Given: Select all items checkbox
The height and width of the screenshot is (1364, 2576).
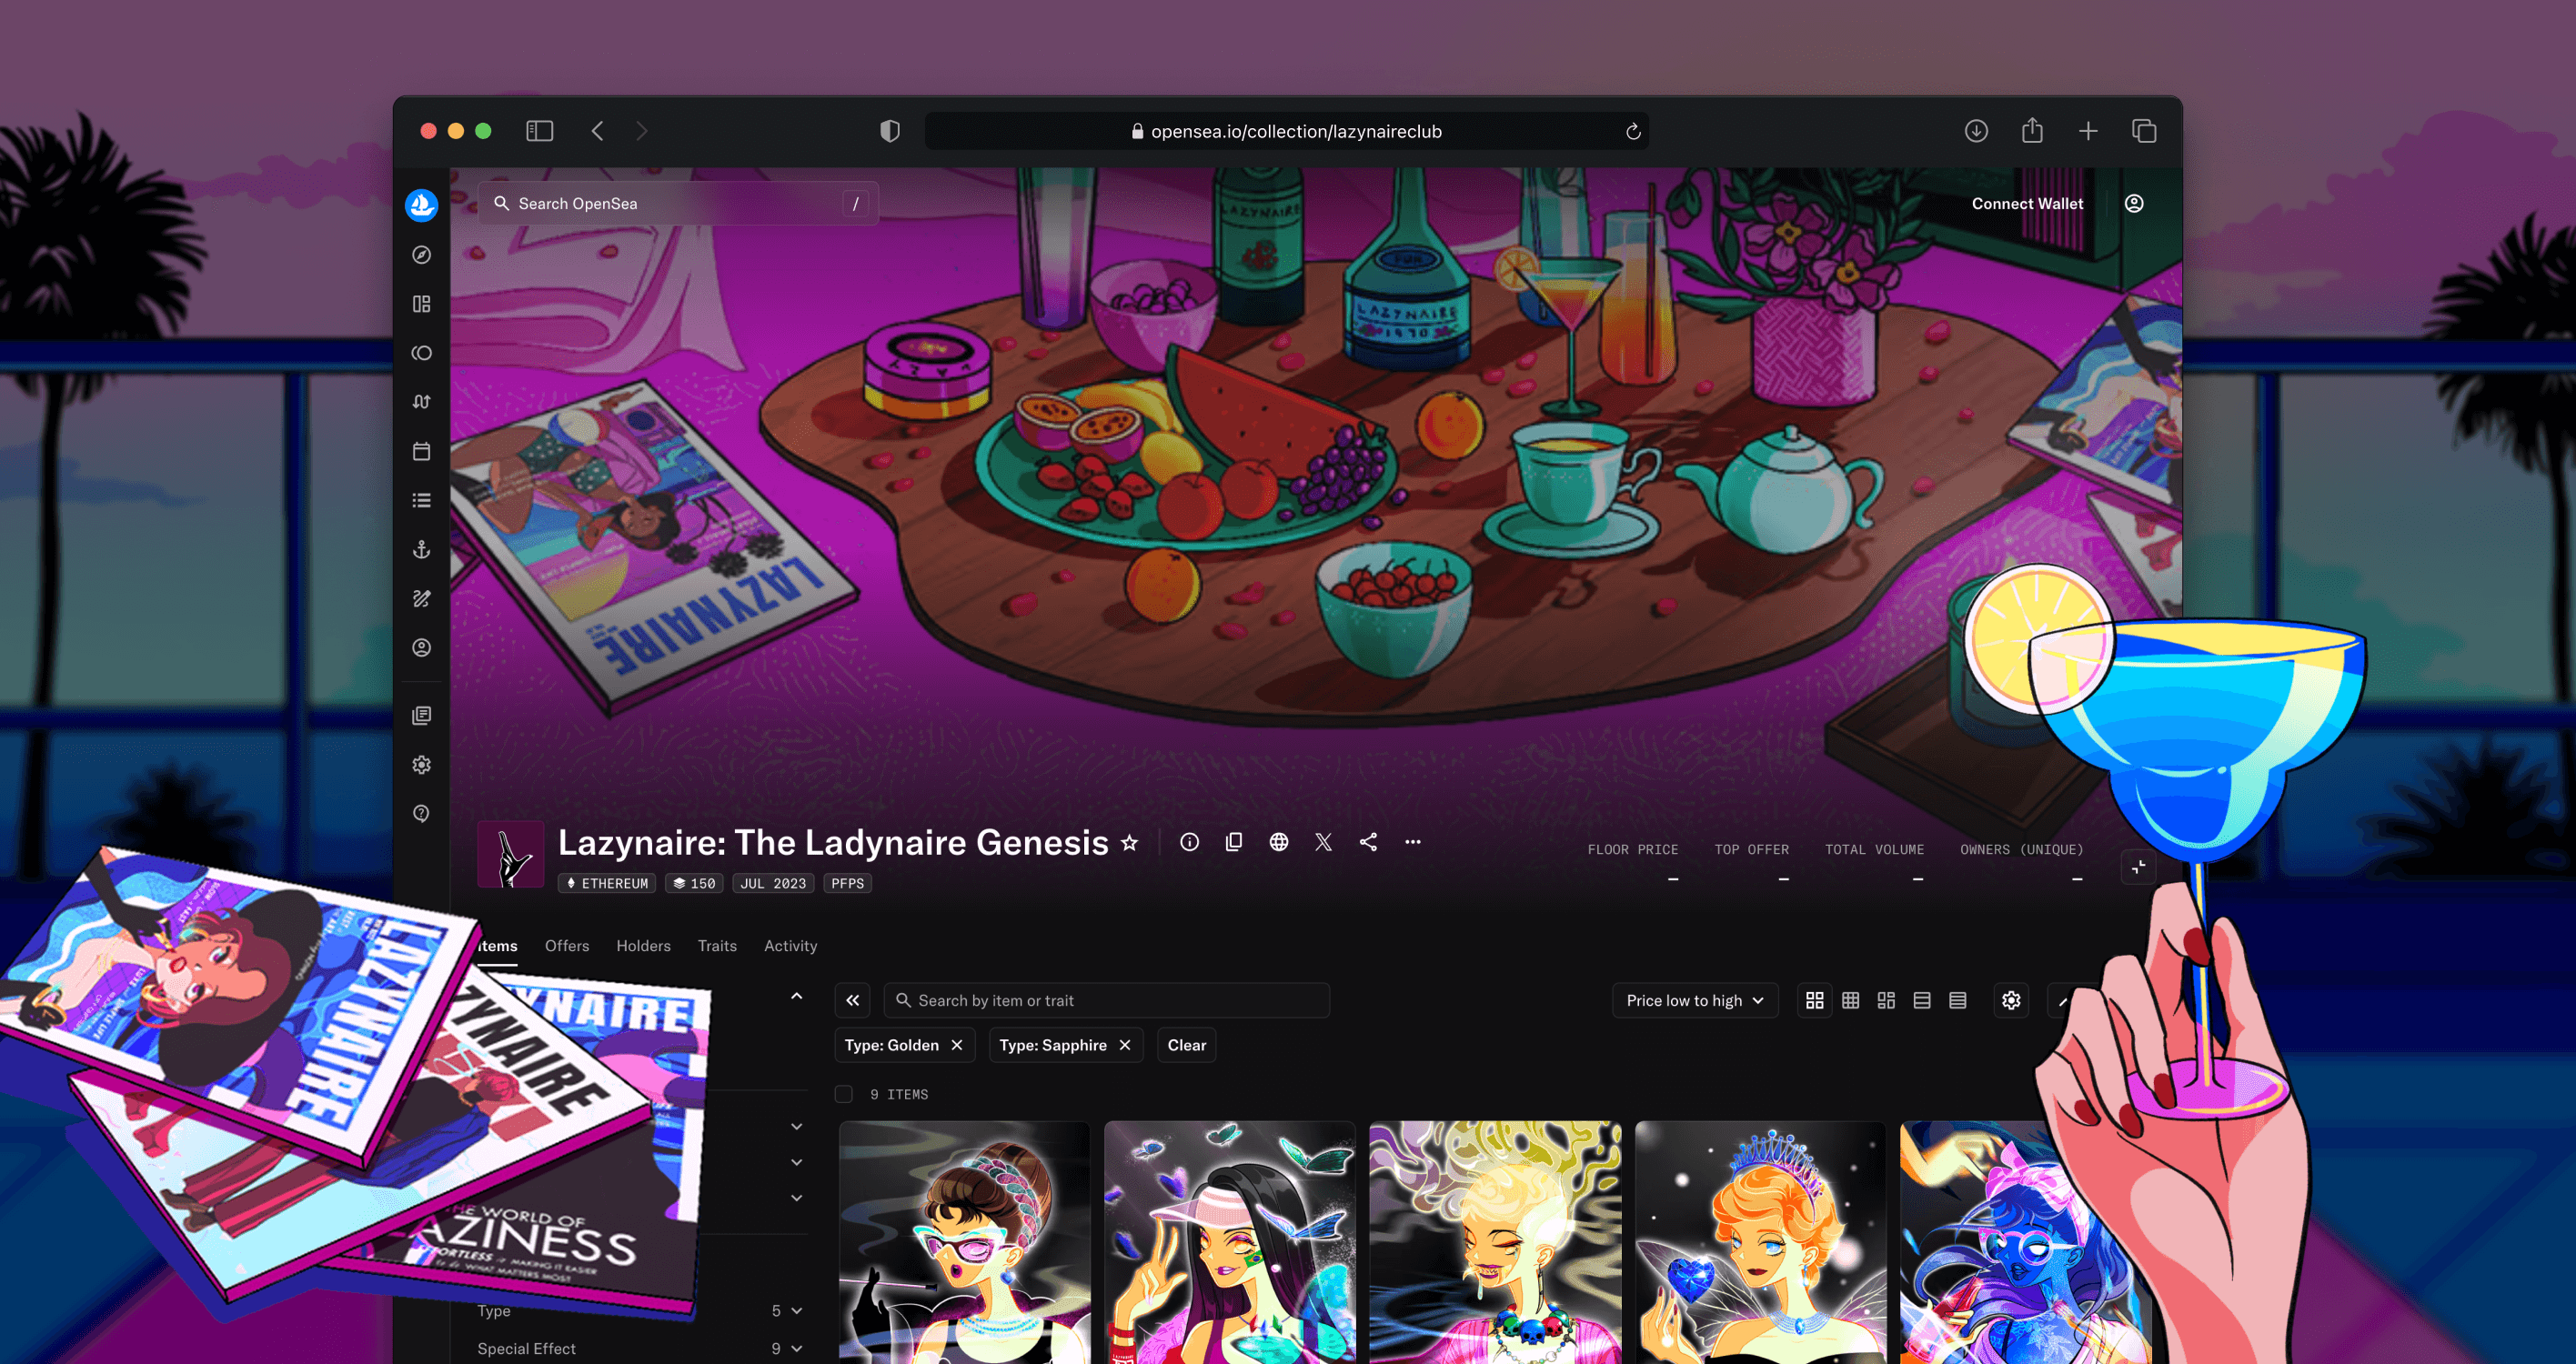Looking at the screenshot, I should tap(843, 1094).
